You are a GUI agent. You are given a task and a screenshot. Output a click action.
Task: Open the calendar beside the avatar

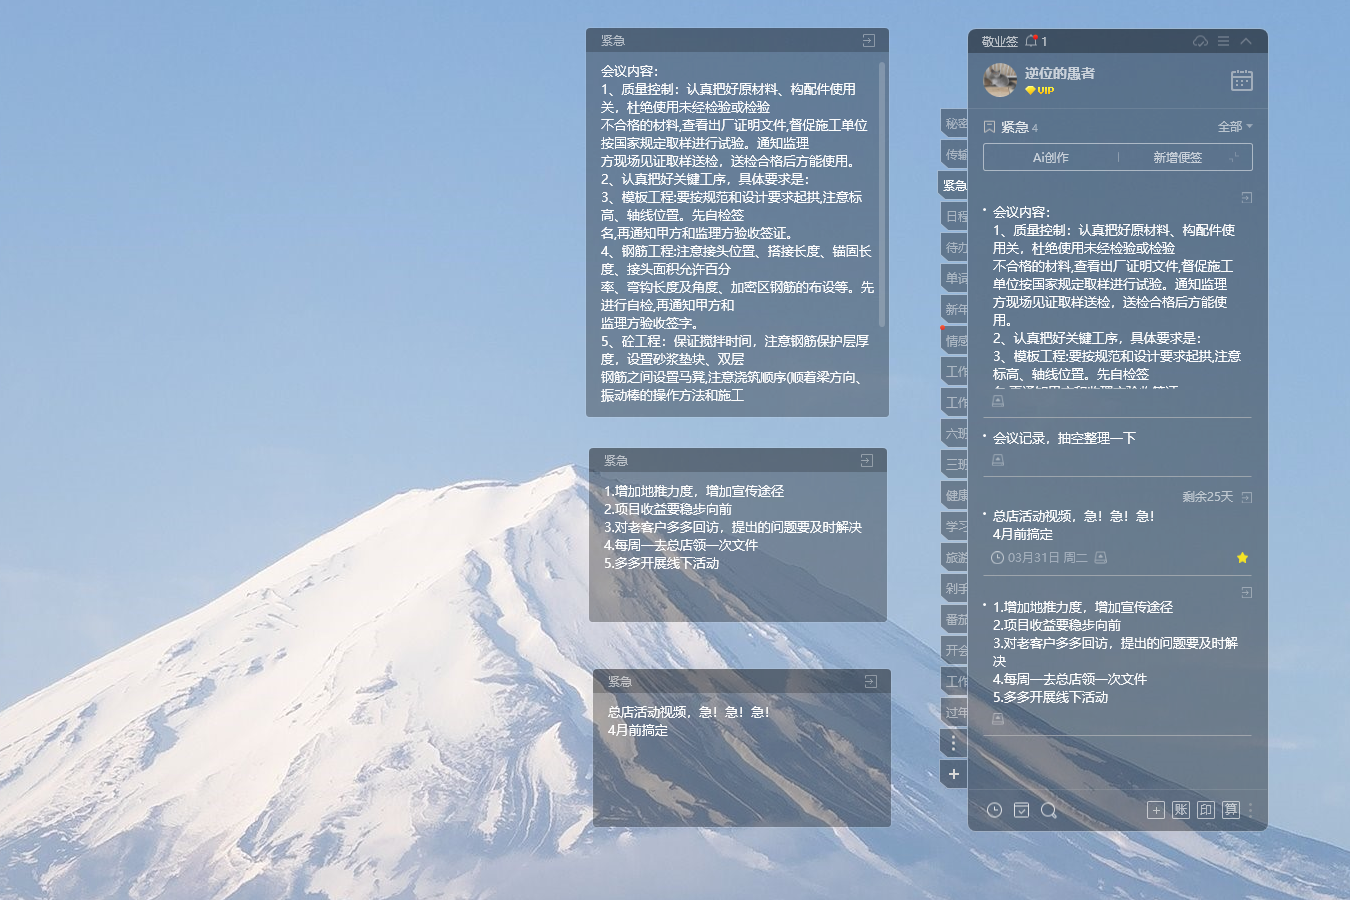click(x=1241, y=80)
